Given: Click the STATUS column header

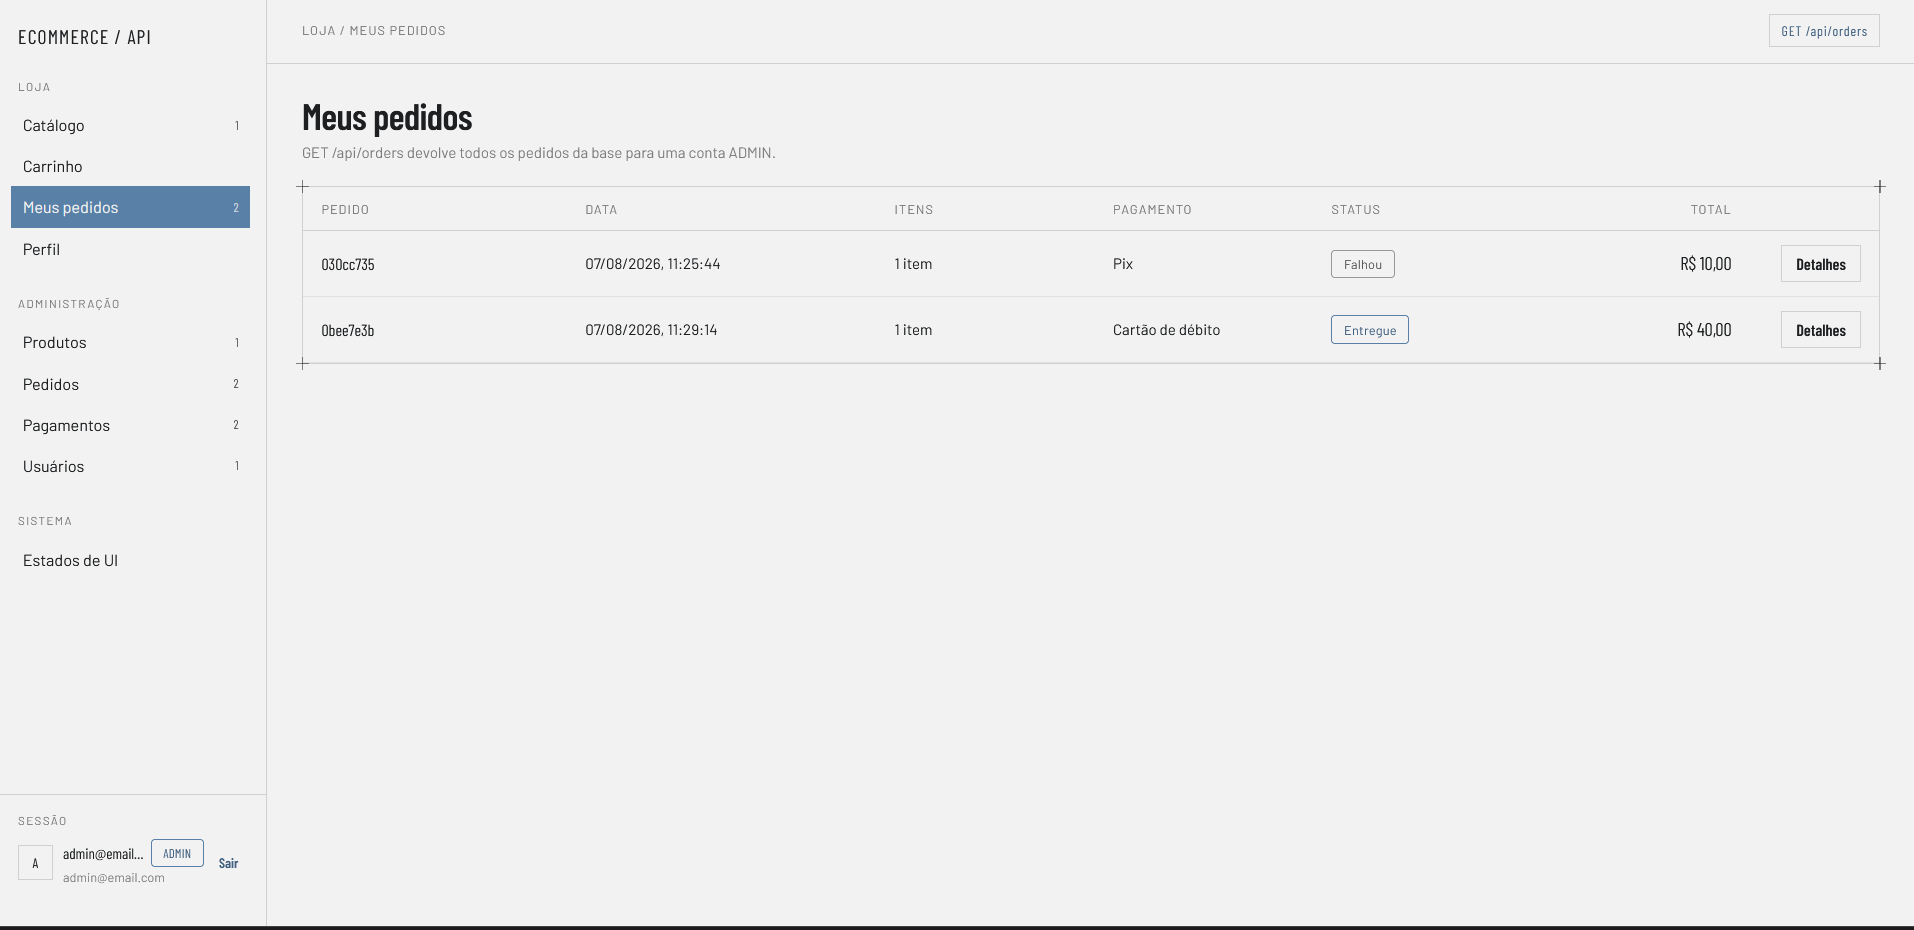Looking at the screenshot, I should point(1355,210).
